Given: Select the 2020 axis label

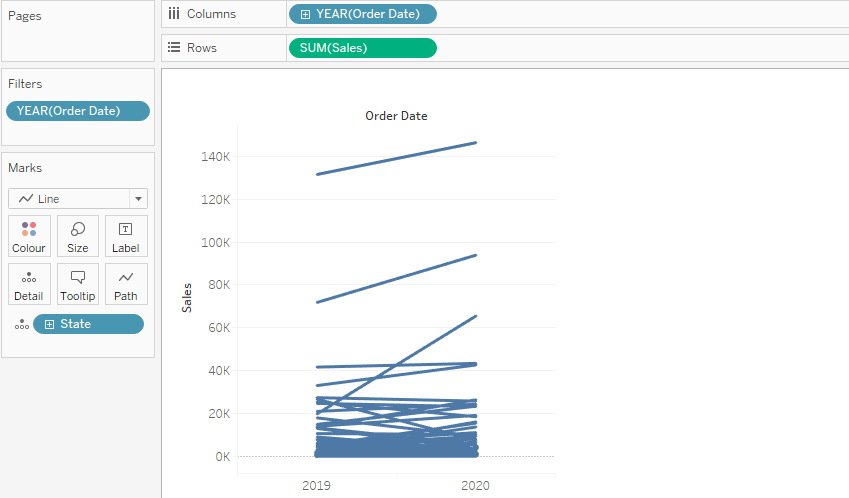Looking at the screenshot, I should [476, 484].
